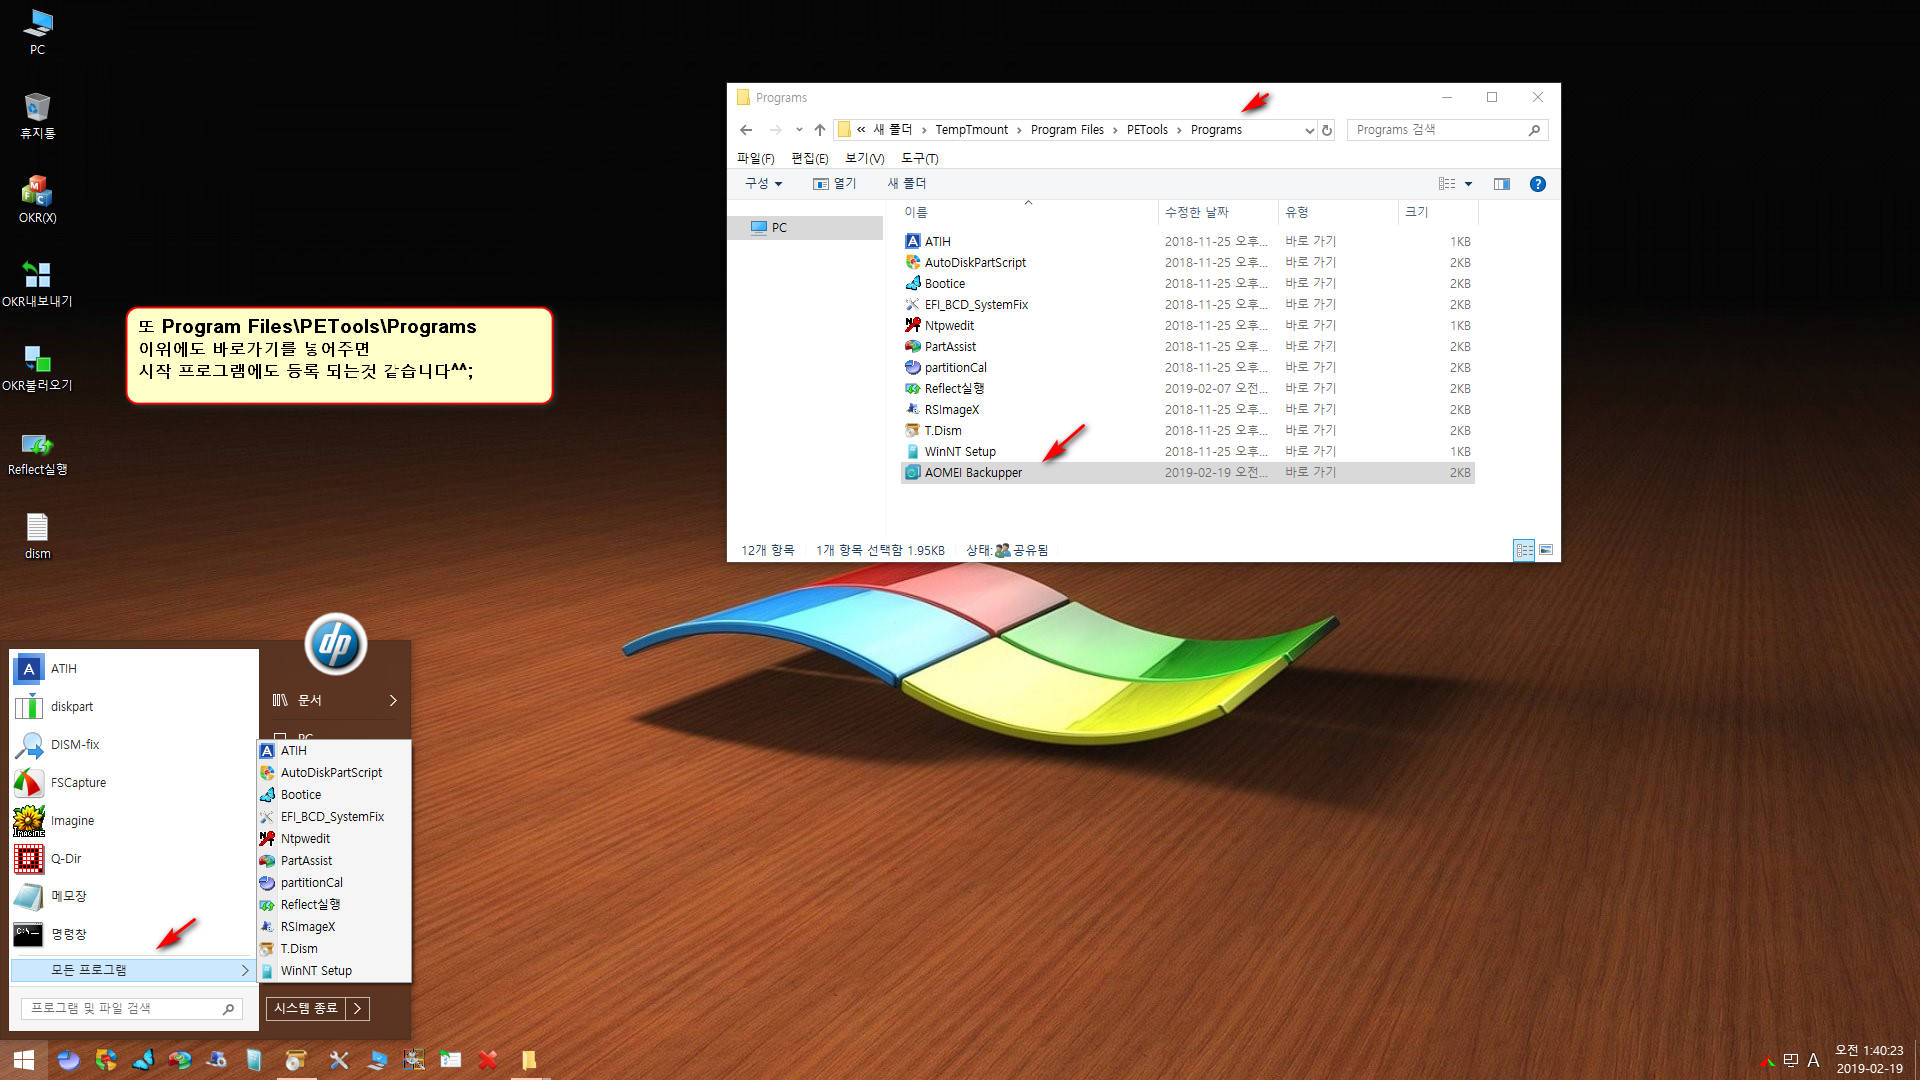This screenshot has height=1080, width=1920.
Task: Expand the shutdown options arrow next to 시스템 종료
Action: (357, 1009)
